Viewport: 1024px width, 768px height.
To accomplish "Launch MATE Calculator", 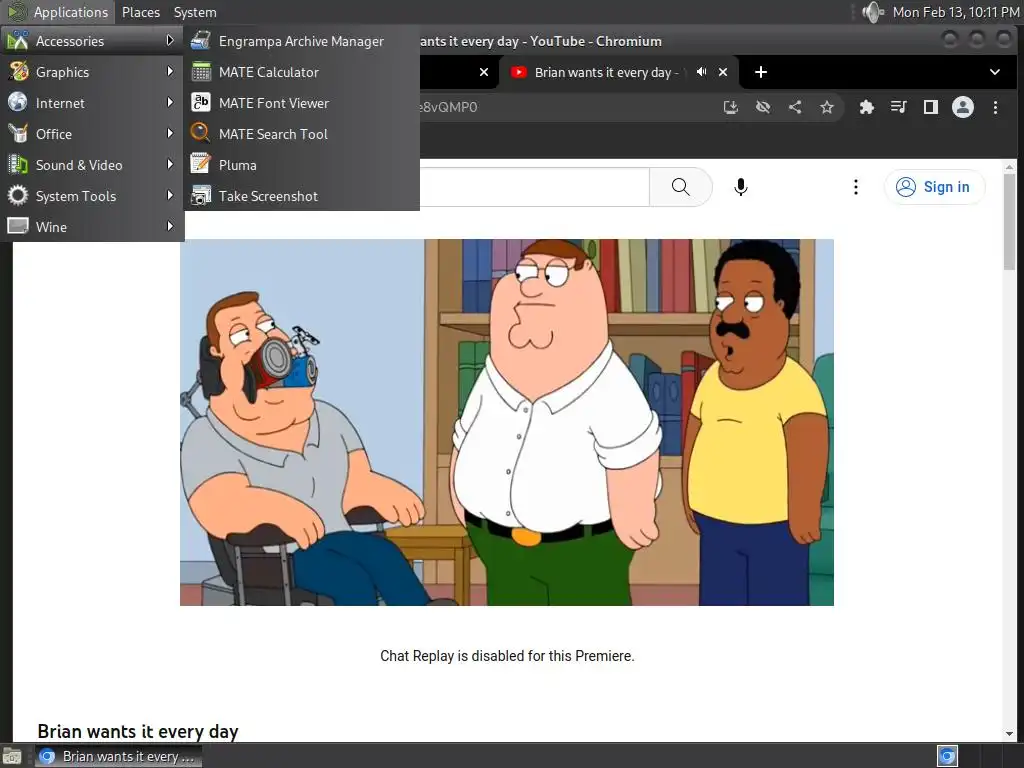I will pyautogui.click(x=301, y=72).
